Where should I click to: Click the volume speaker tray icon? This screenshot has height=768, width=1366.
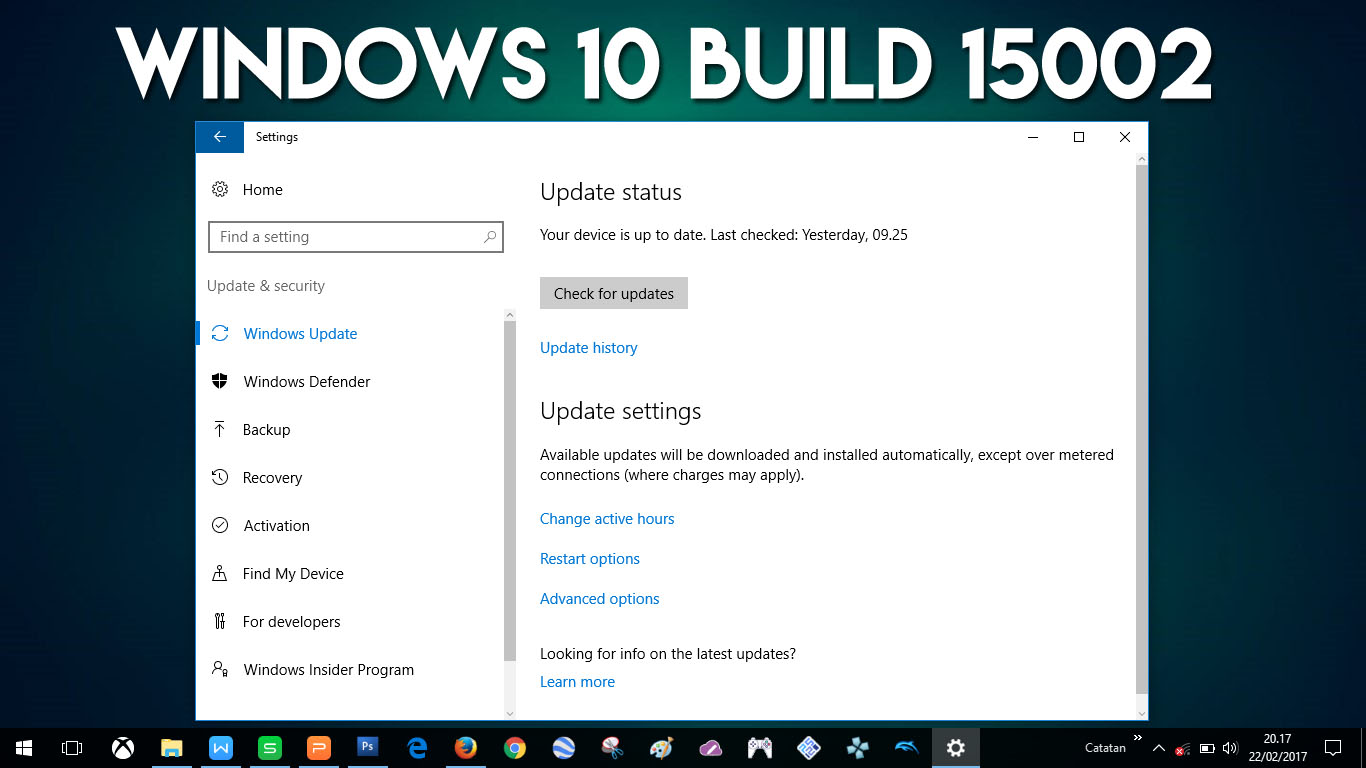click(1231, 748)
